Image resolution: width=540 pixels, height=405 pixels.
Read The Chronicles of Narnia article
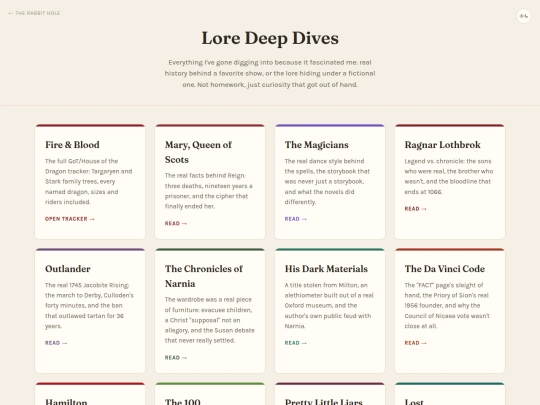coord(176,357)
